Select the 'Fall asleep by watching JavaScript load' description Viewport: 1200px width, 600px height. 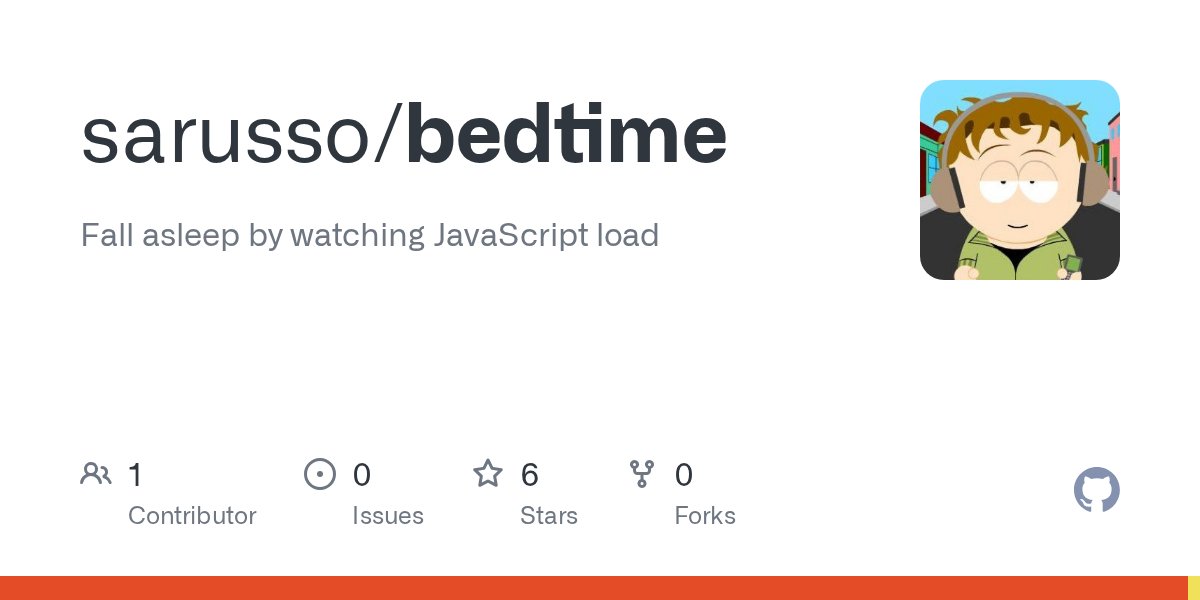click(x=369, y=236)
